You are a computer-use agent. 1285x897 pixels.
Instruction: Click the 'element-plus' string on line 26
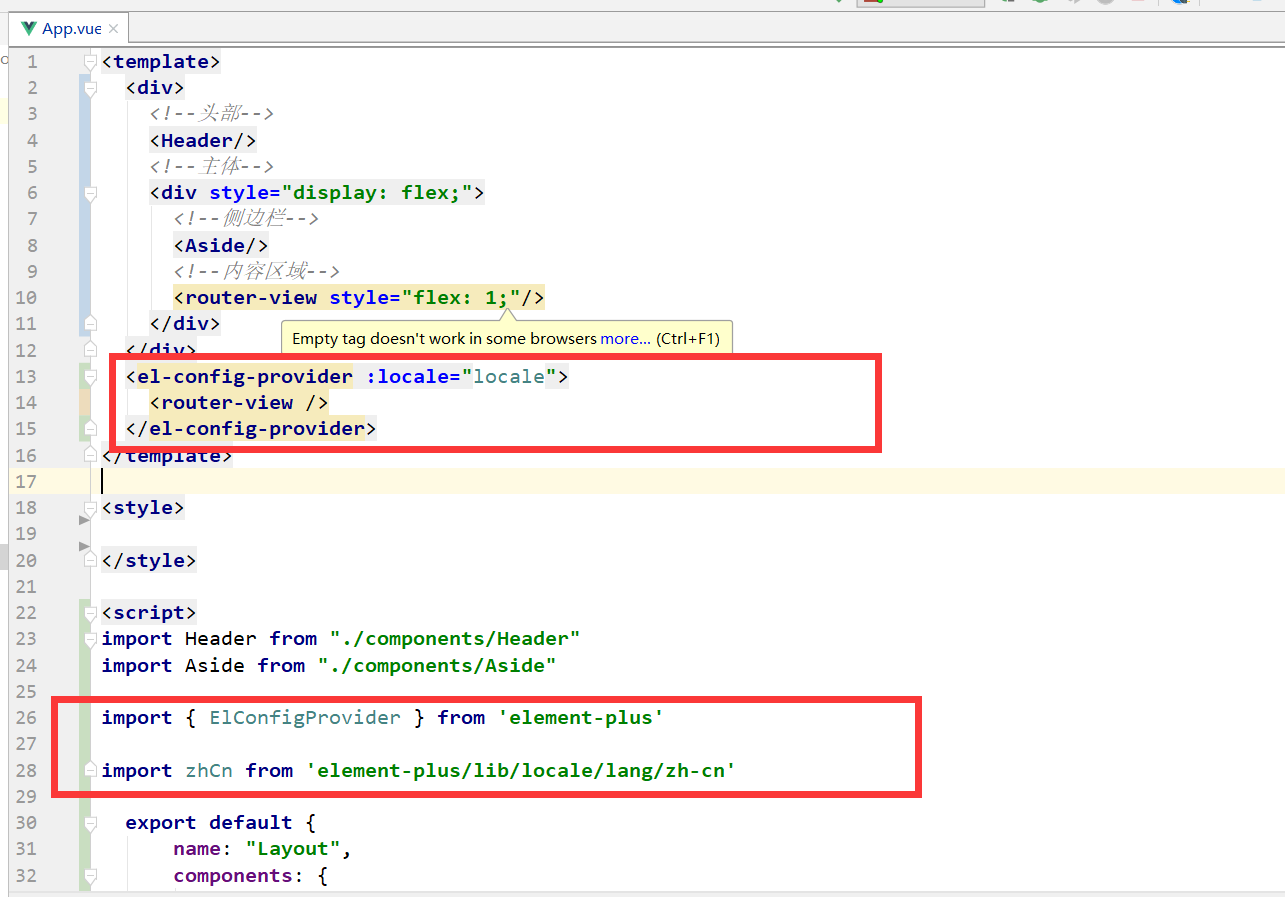[581, 717]
